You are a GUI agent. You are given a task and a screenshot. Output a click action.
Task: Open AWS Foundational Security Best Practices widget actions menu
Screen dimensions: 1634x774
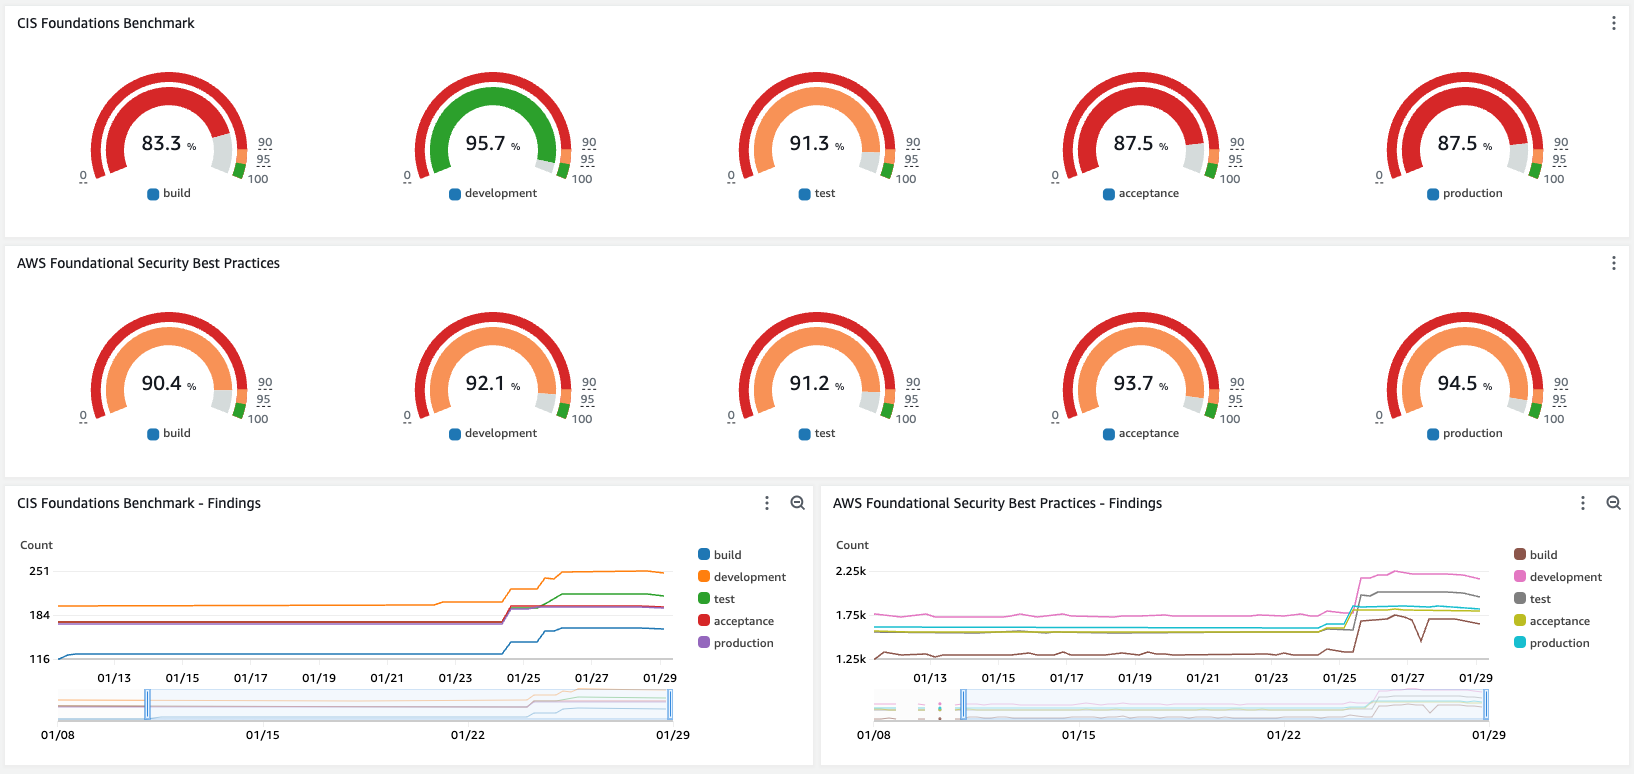coord(1613,263)
